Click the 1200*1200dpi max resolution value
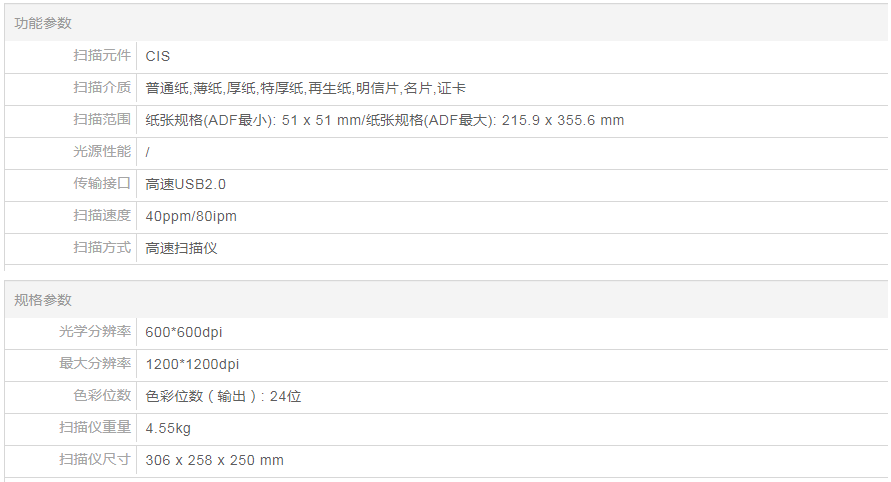The image size is (891, 482). [192, 364]
